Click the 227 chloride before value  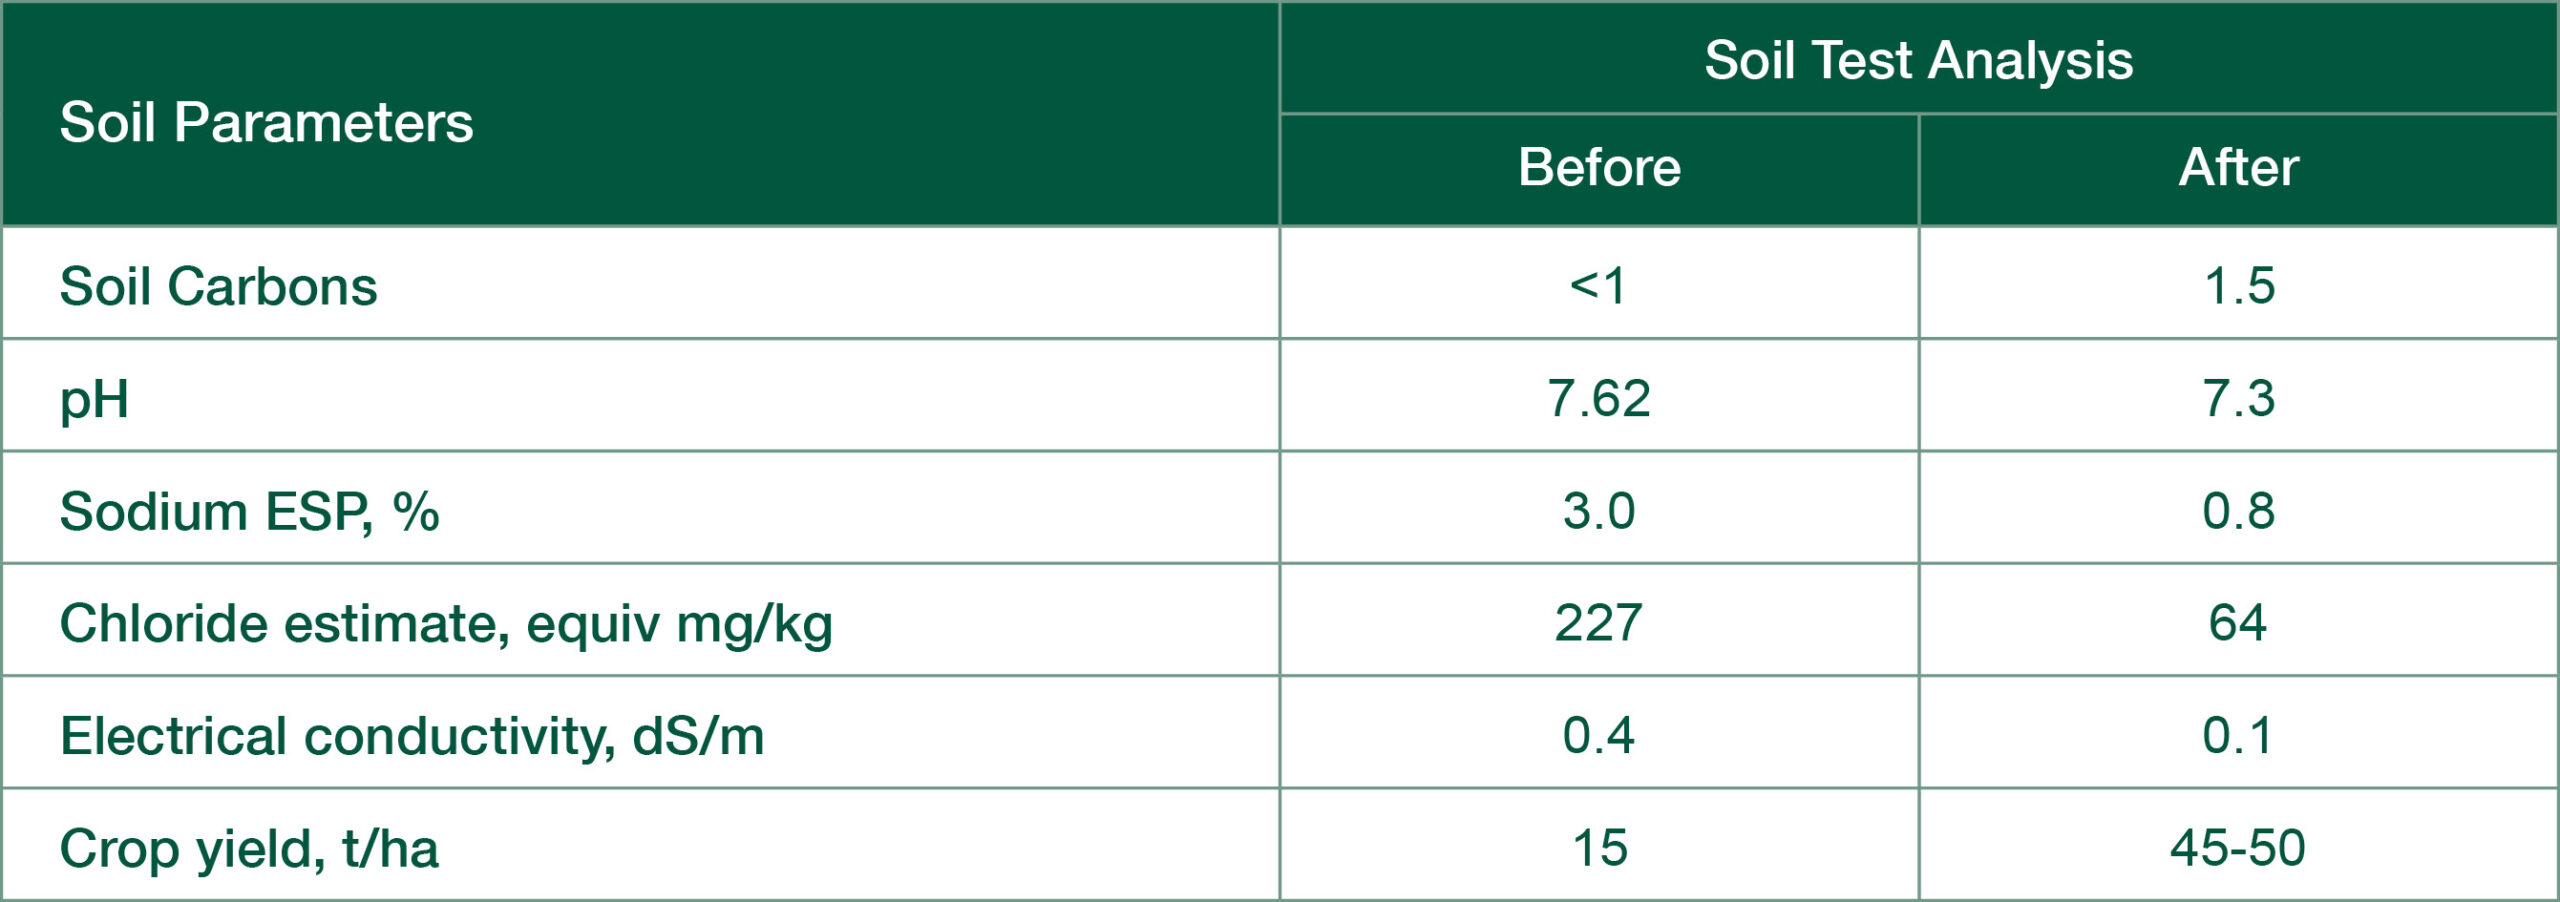pyautogui.click(x=1598, y=623)
